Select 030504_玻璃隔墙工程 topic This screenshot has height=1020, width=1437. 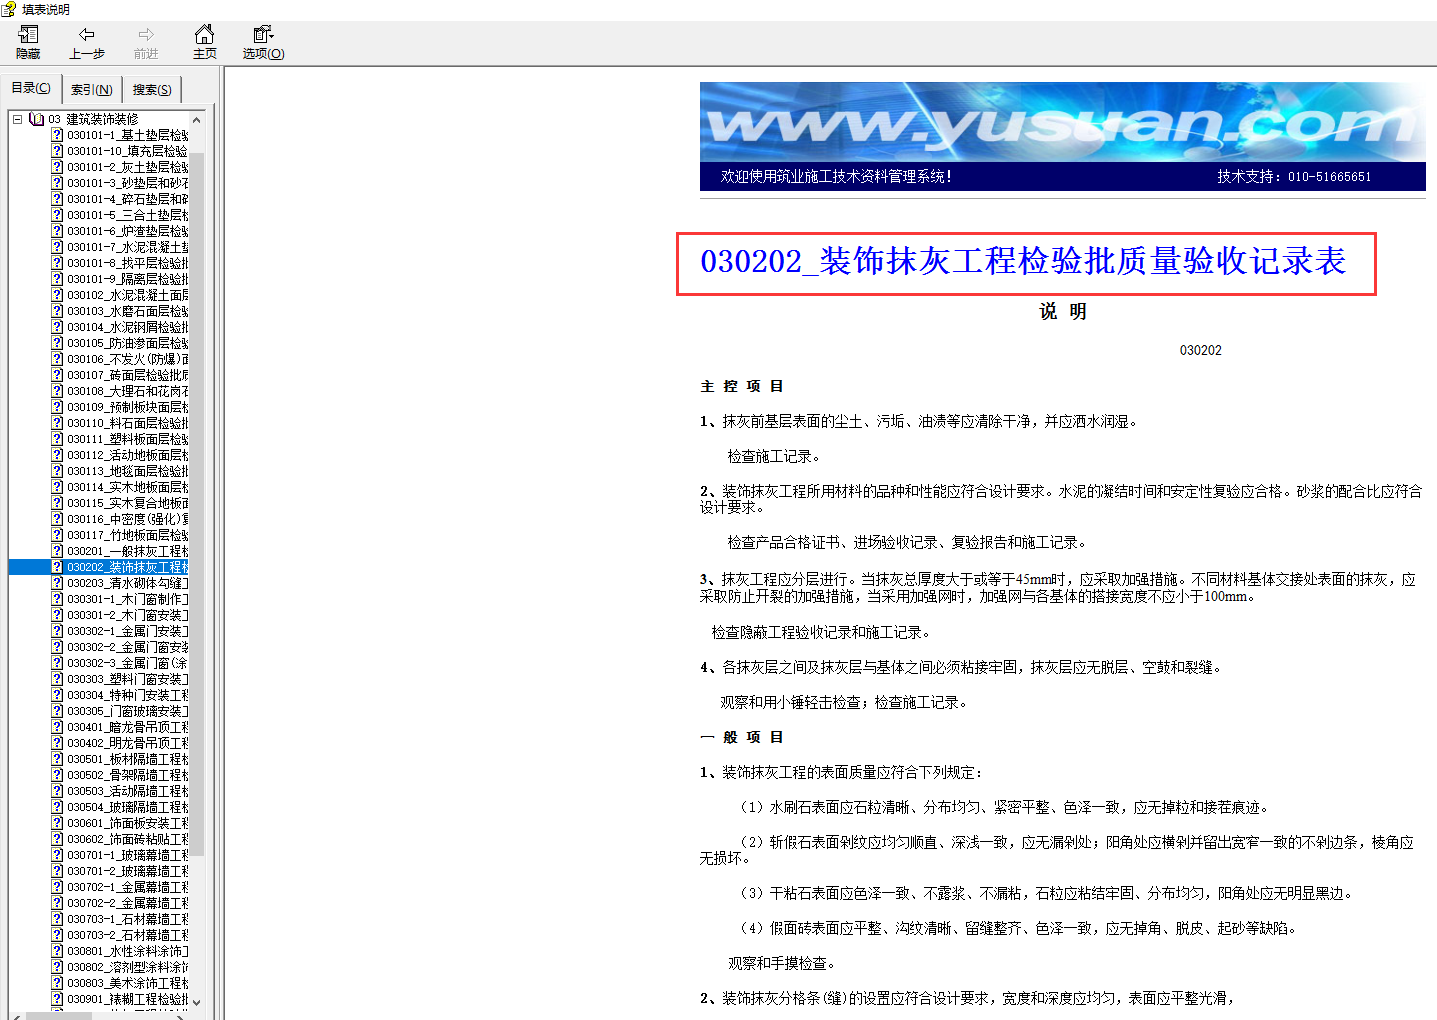(x=127, y=807)
